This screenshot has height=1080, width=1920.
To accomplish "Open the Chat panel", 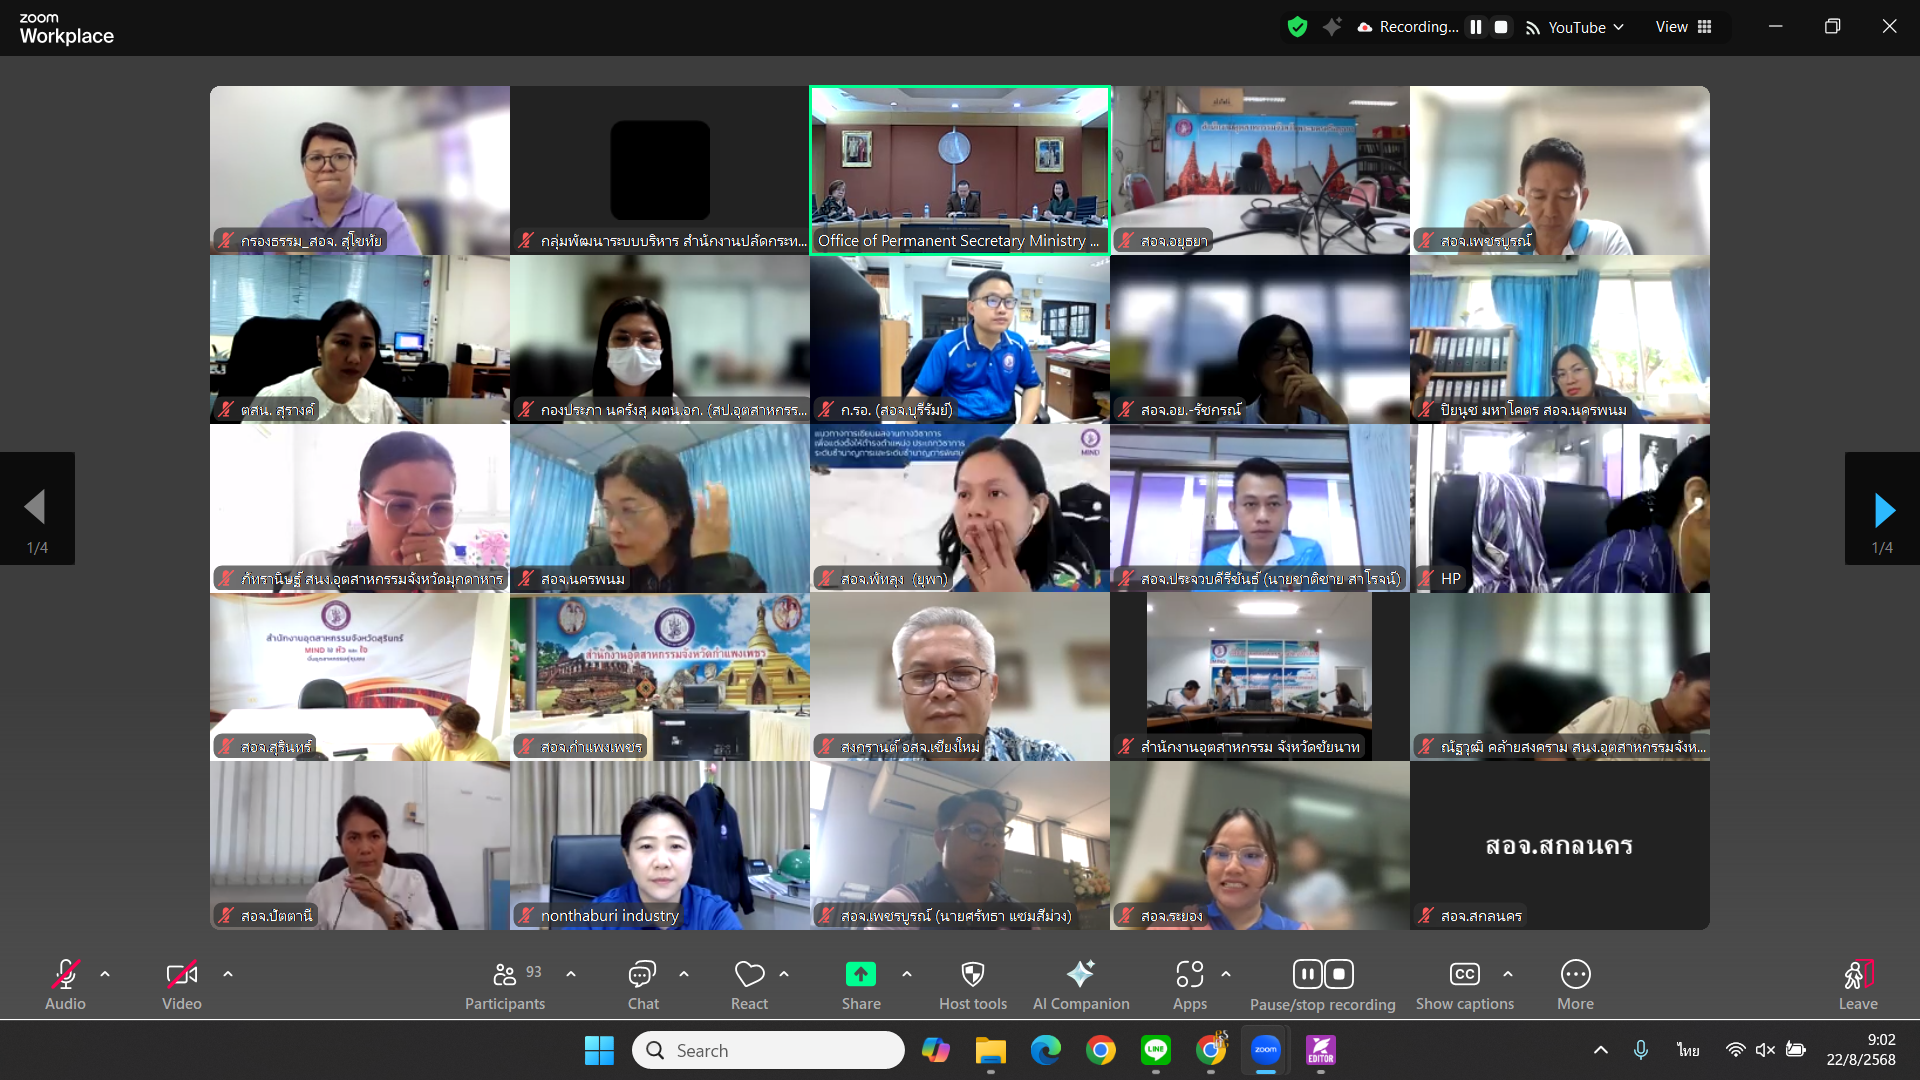I will point(642,975).
